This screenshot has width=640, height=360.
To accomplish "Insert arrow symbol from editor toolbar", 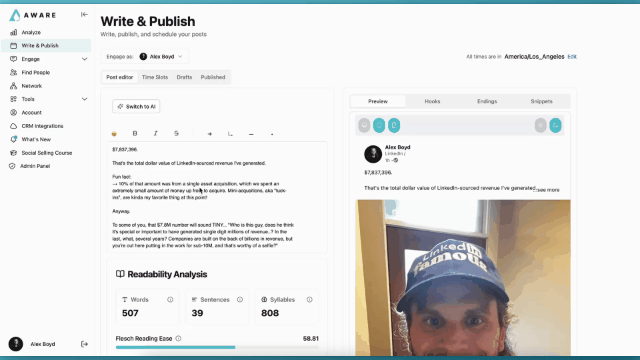I will pos(209,133).
